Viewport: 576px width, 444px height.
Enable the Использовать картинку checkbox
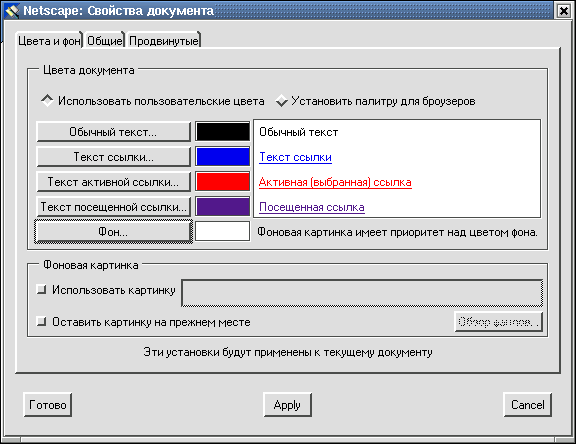tap(42, 290)
